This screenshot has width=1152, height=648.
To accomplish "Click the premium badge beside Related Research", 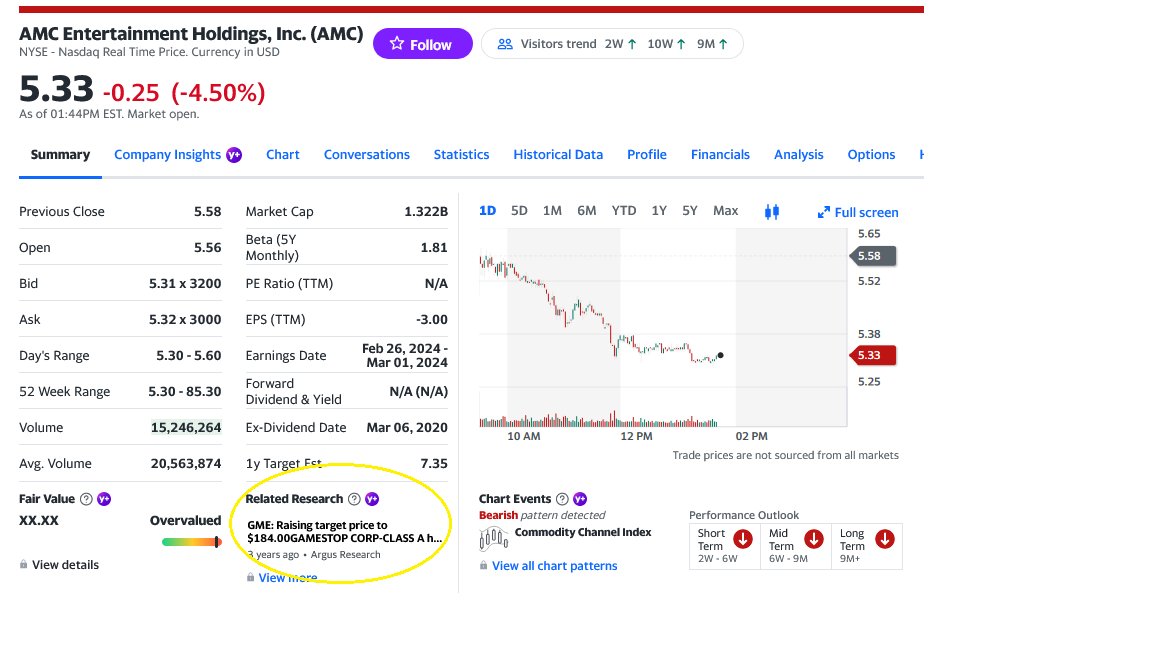I will click(x=372, y=499).
